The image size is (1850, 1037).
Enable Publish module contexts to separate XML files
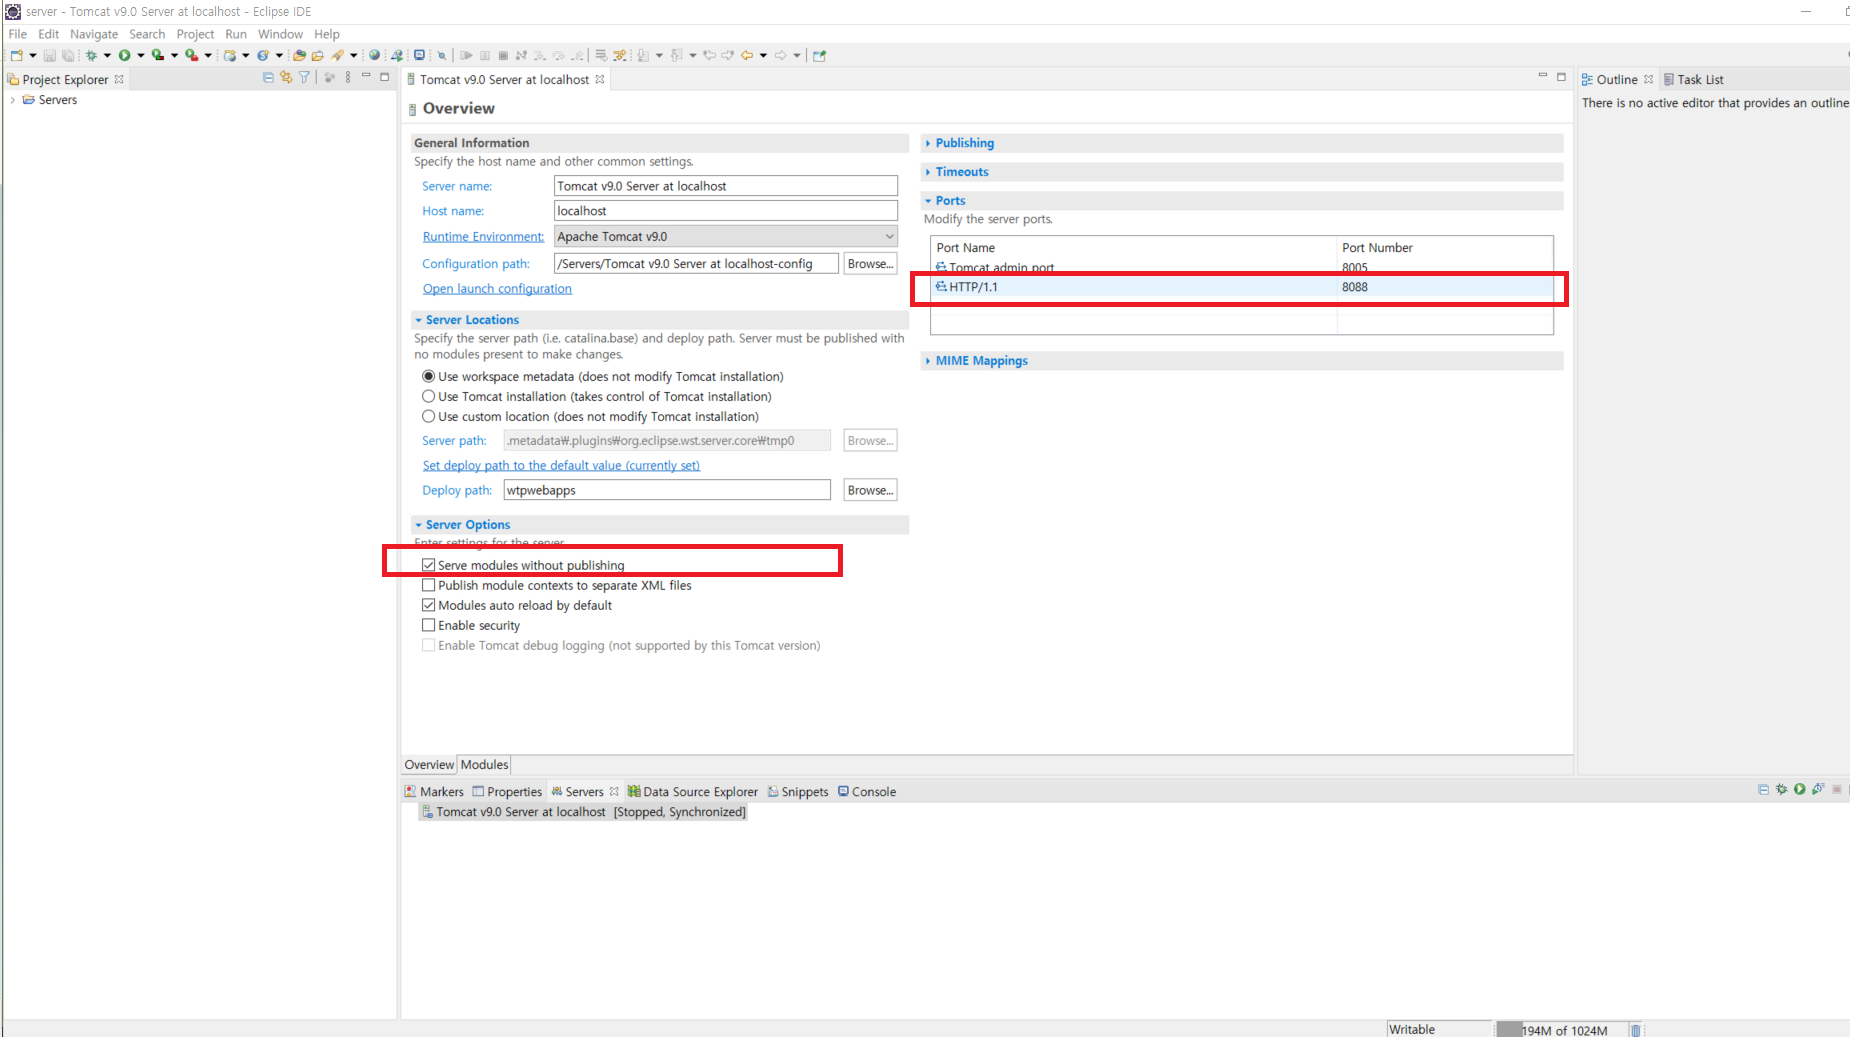pos(429,585)
